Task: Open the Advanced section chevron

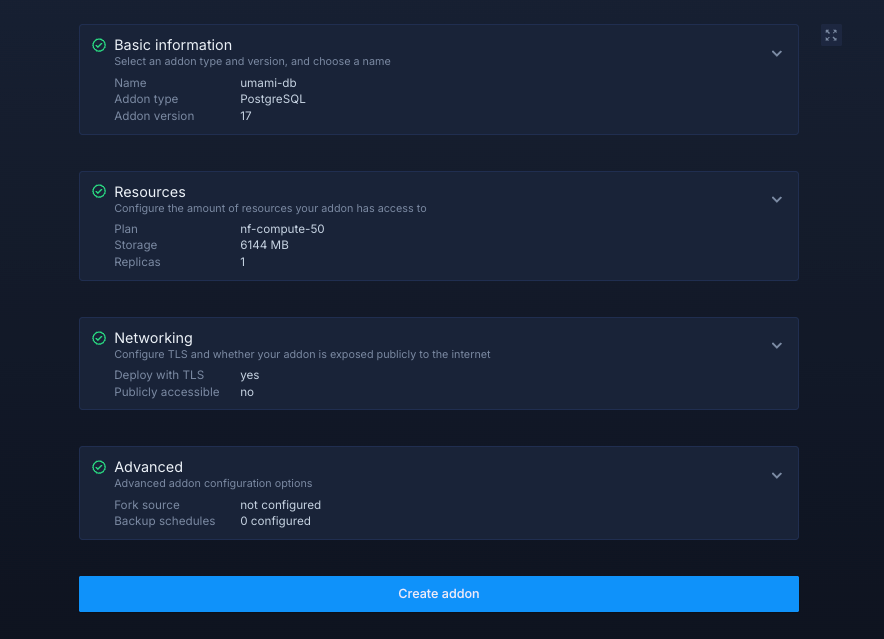Action: pos(777,475)
